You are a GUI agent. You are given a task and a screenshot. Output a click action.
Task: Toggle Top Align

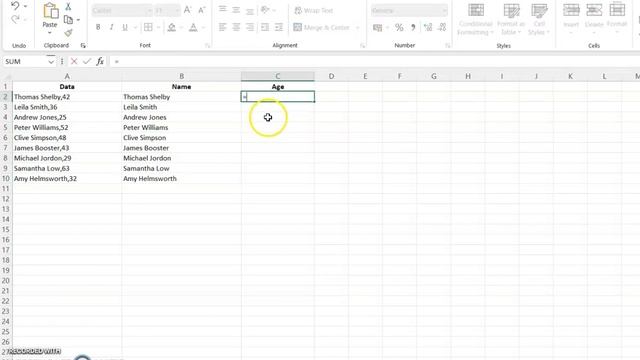pos(222,10)
